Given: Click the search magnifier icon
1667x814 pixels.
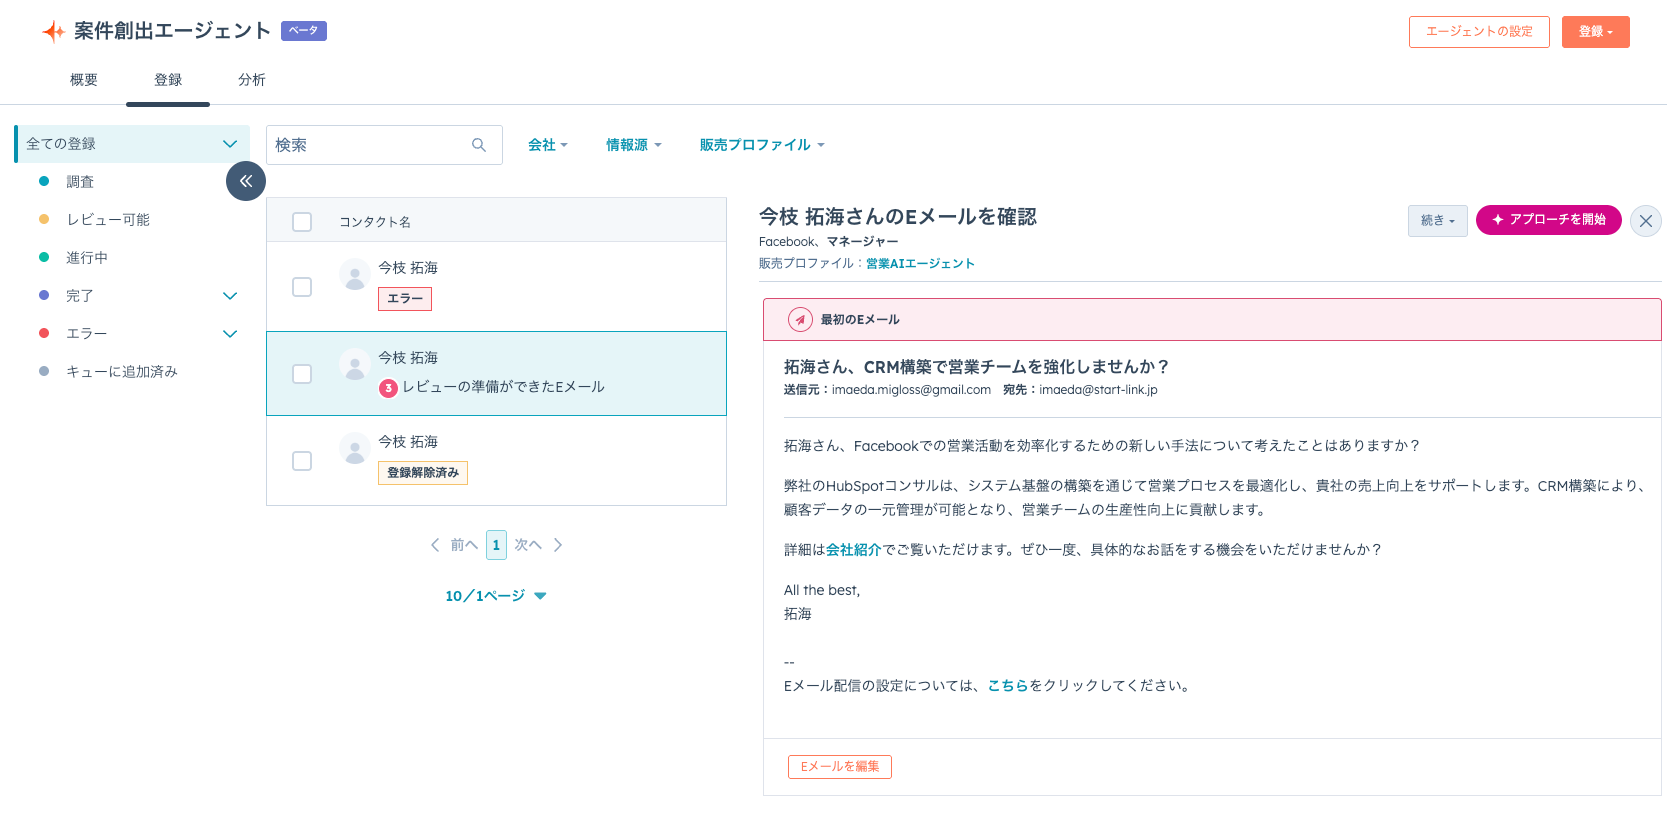Looking at the screenshot, I should tap(479, 145).
